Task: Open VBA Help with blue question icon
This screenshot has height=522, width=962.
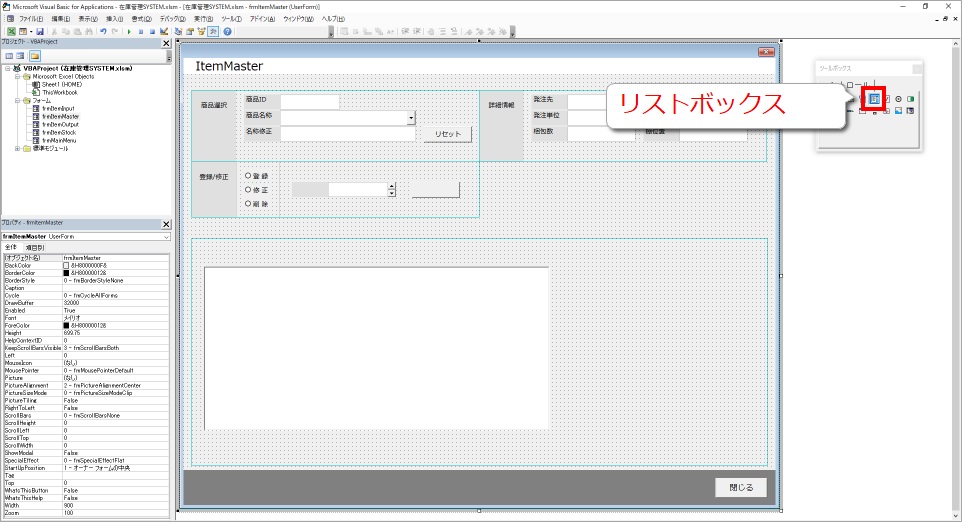Action: click(227, 31)
